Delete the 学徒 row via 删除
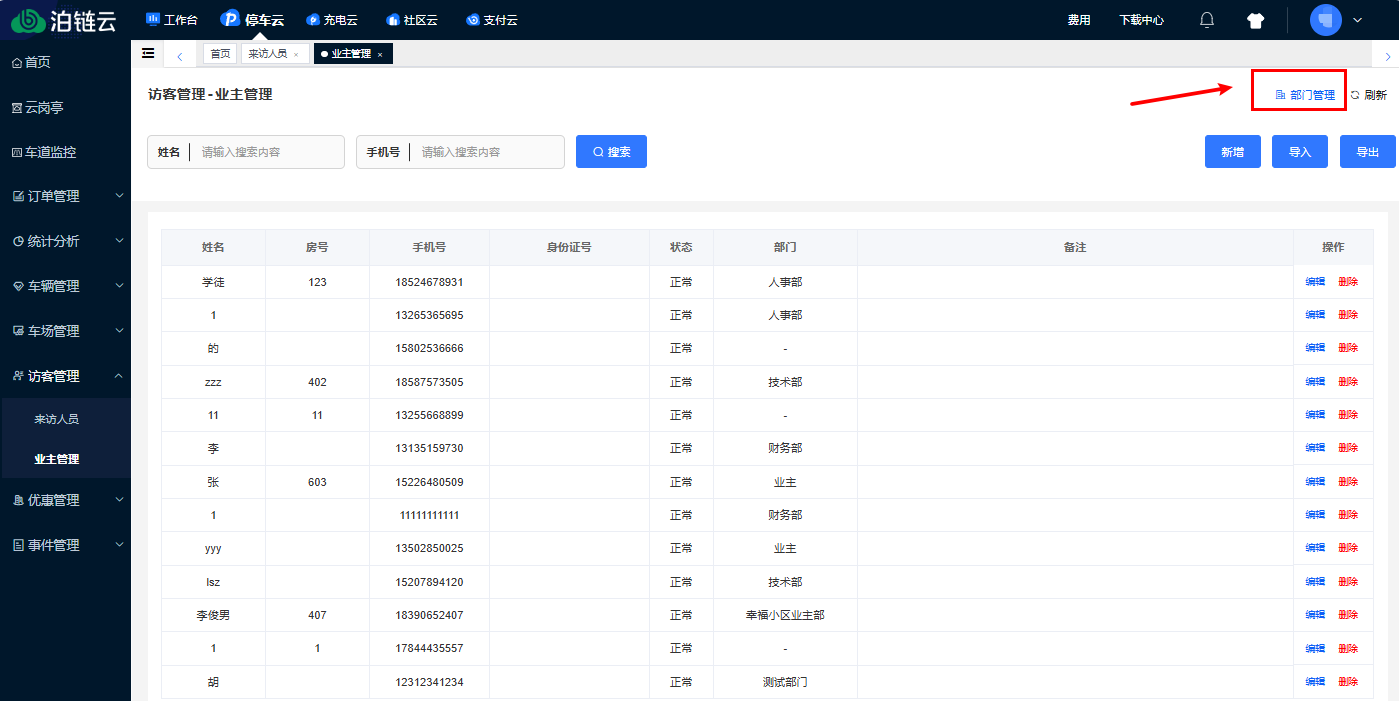Screen dimensions: 1399x701 pos(1348,282)
